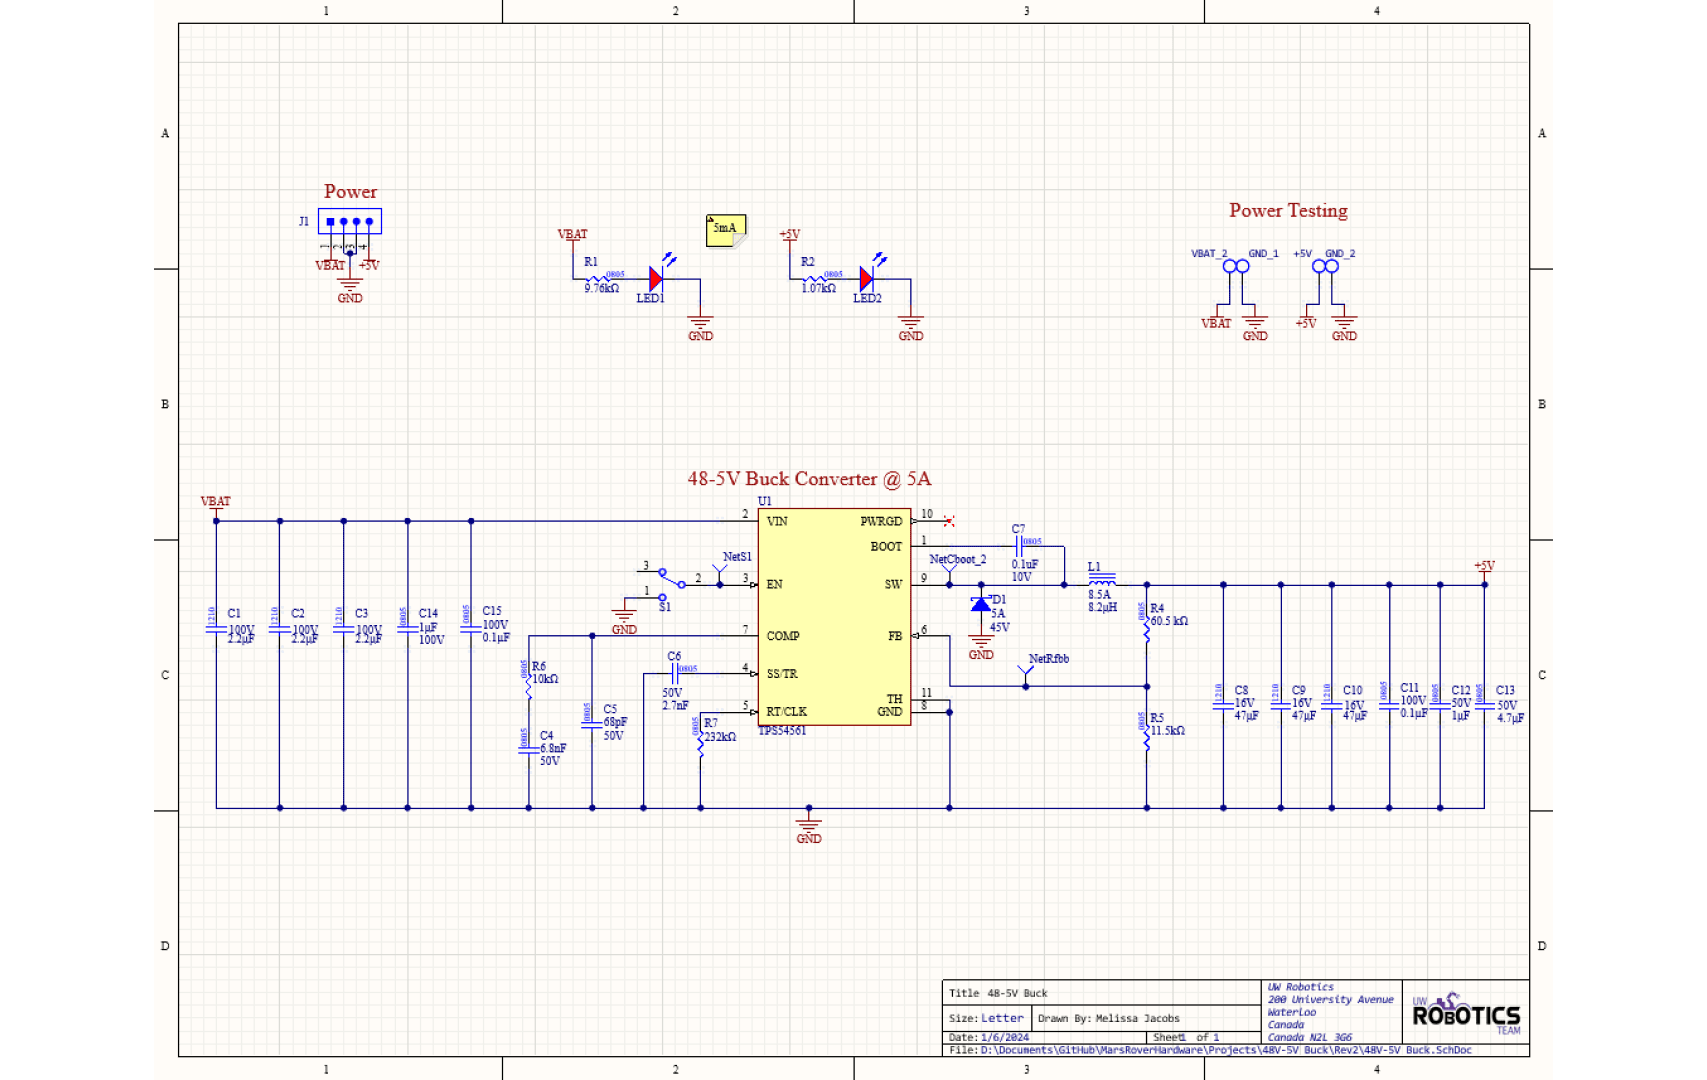Click the LED2 diode symbol
This screenshot has width=1707, height=1080.
[x=867, y=279]
